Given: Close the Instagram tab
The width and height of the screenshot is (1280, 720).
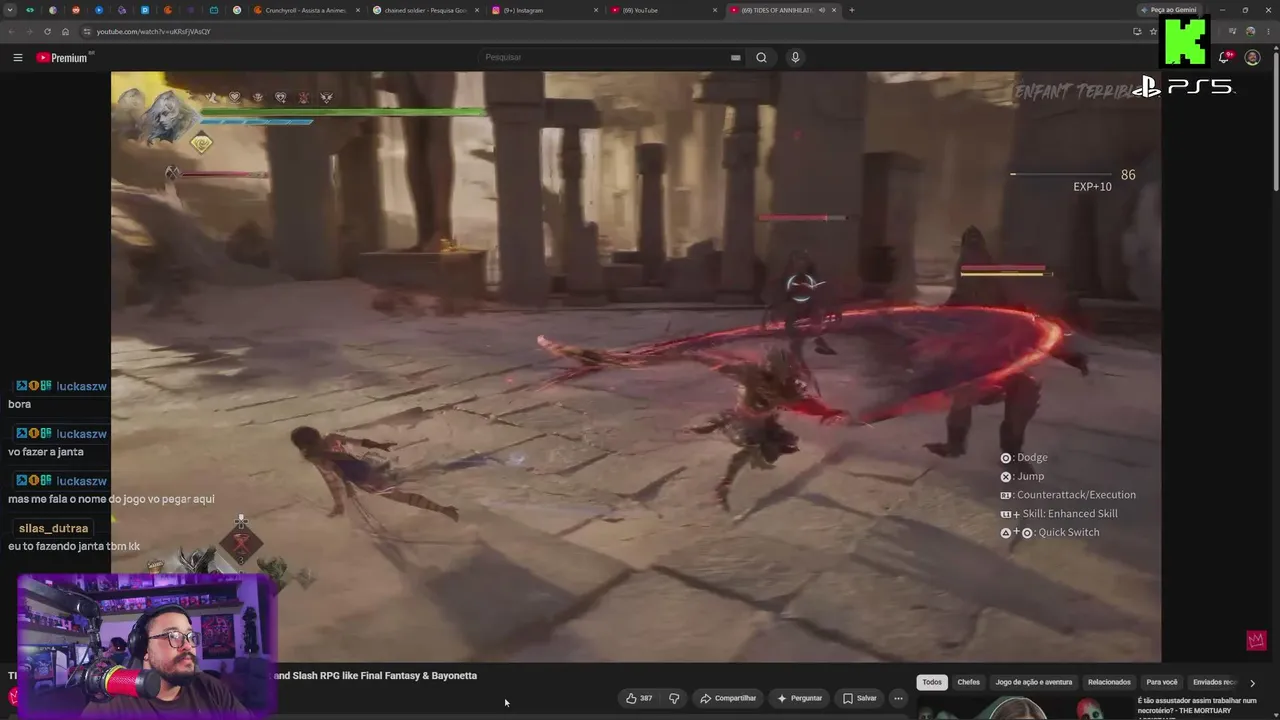Looking at the screenshot, I should coord(596,10).
